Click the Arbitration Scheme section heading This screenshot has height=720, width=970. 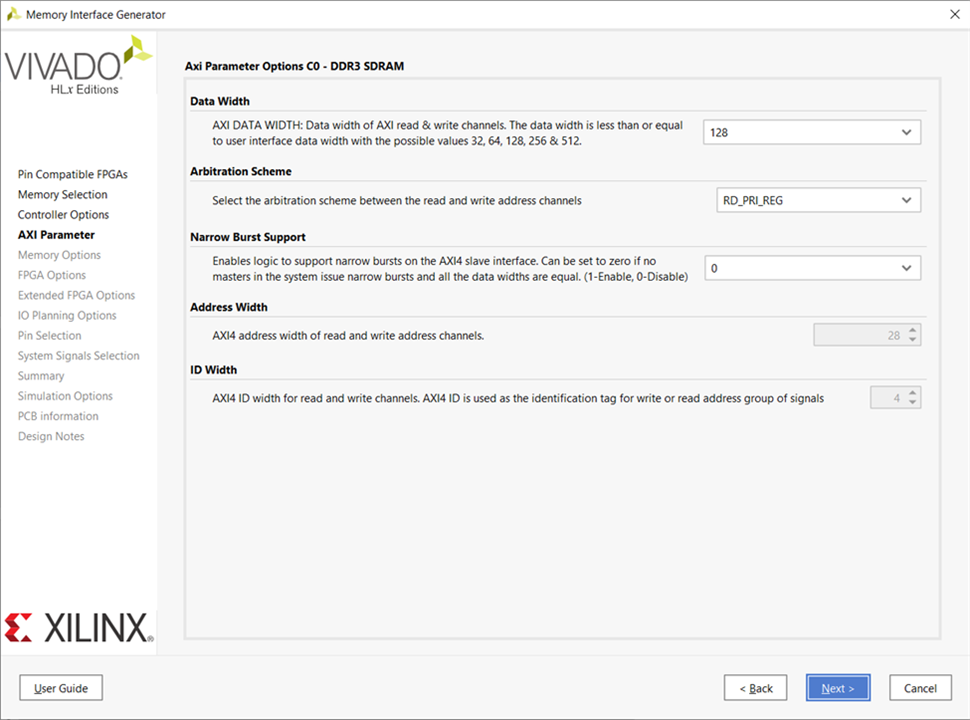pyautogui.click(x=241, y=171)
